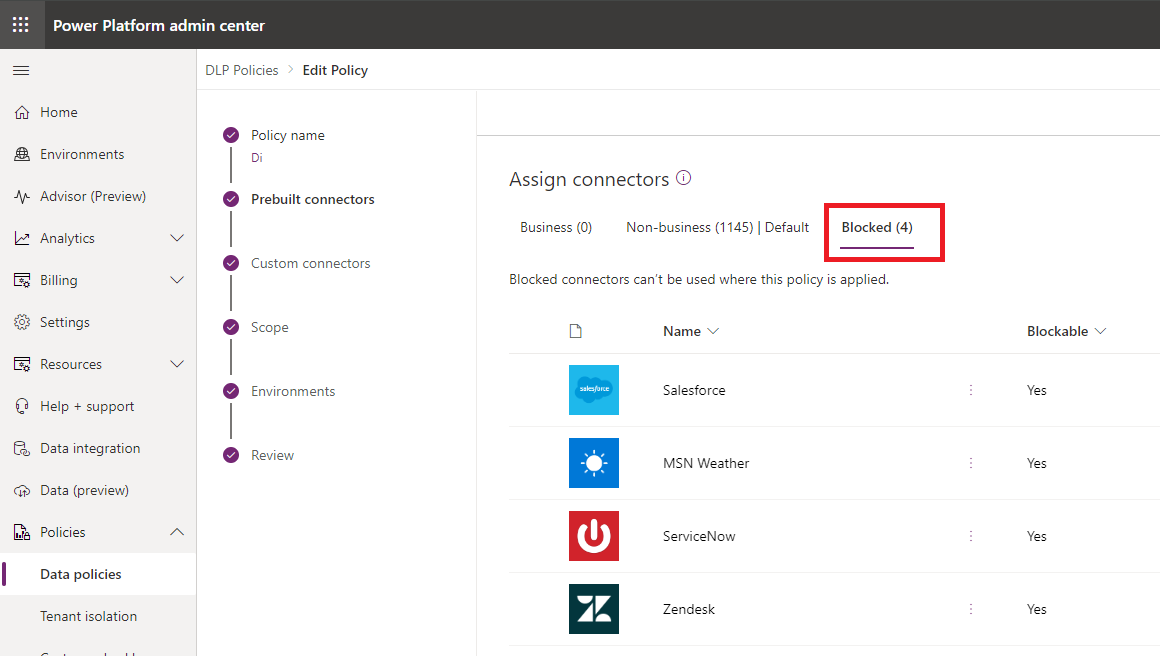
Task: Go to Custom connectors wizard step
Action: point(311,263)
